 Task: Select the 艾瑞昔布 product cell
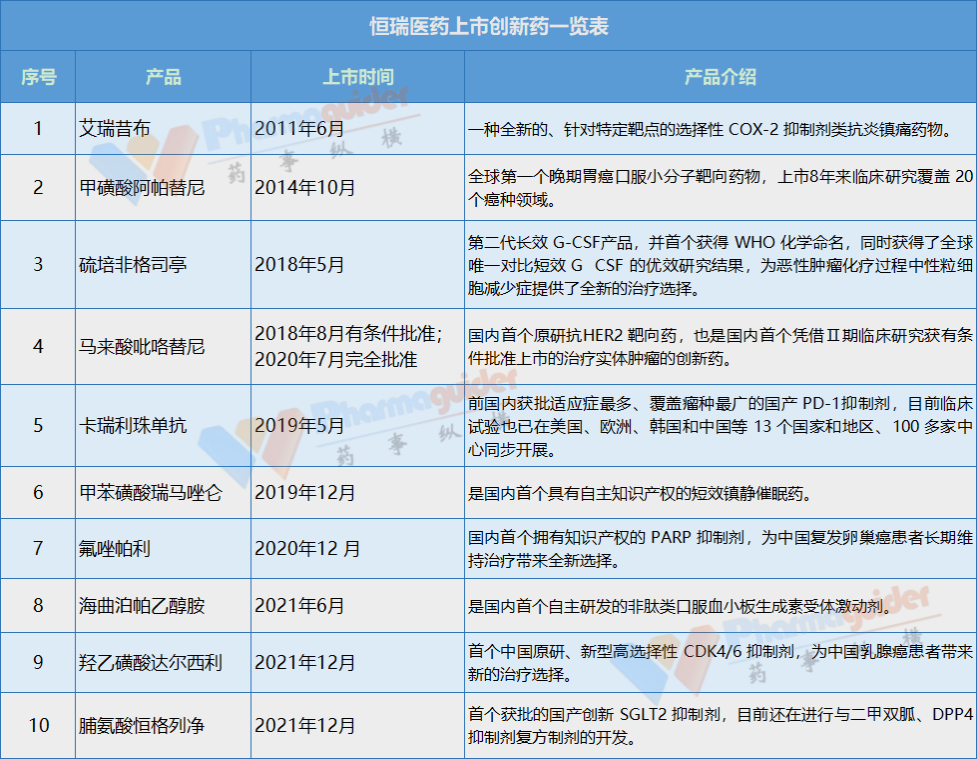(115, 129)
